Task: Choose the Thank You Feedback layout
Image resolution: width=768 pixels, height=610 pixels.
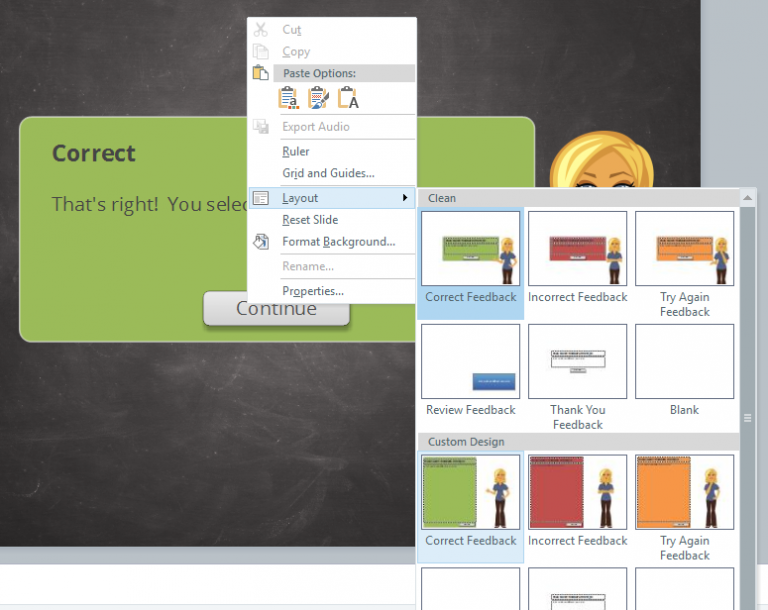Action: pos(577,362)
